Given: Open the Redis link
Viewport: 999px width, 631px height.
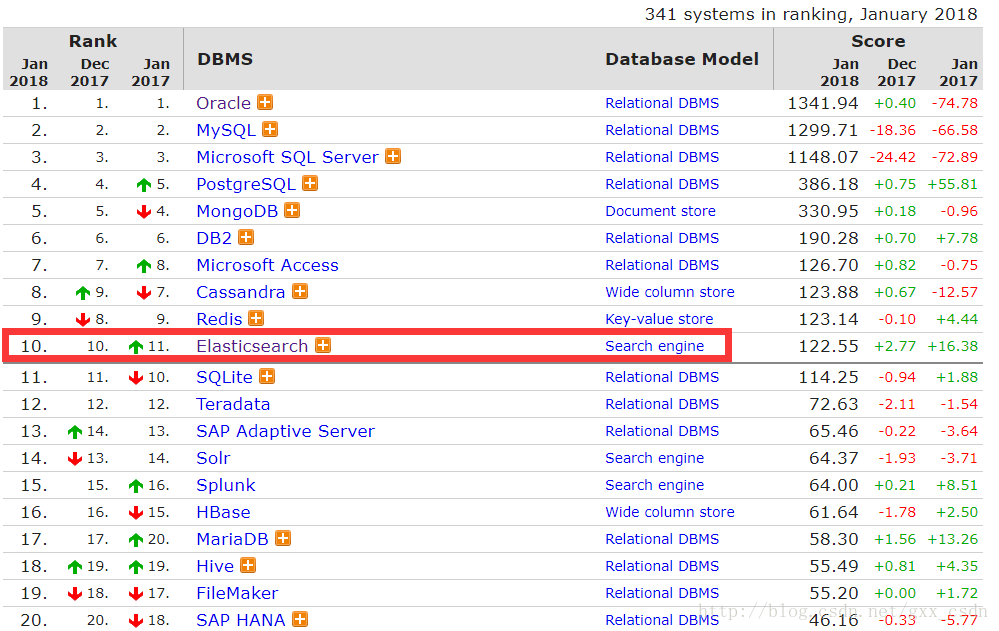Looking at the screenshot, I should (219, 319).
